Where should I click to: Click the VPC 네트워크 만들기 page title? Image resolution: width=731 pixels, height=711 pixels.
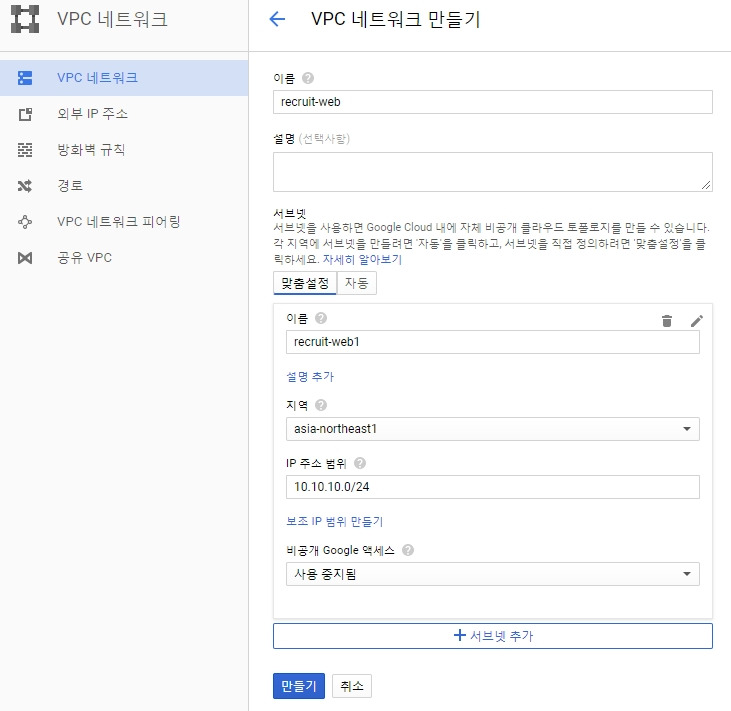(x=395, y=19)
